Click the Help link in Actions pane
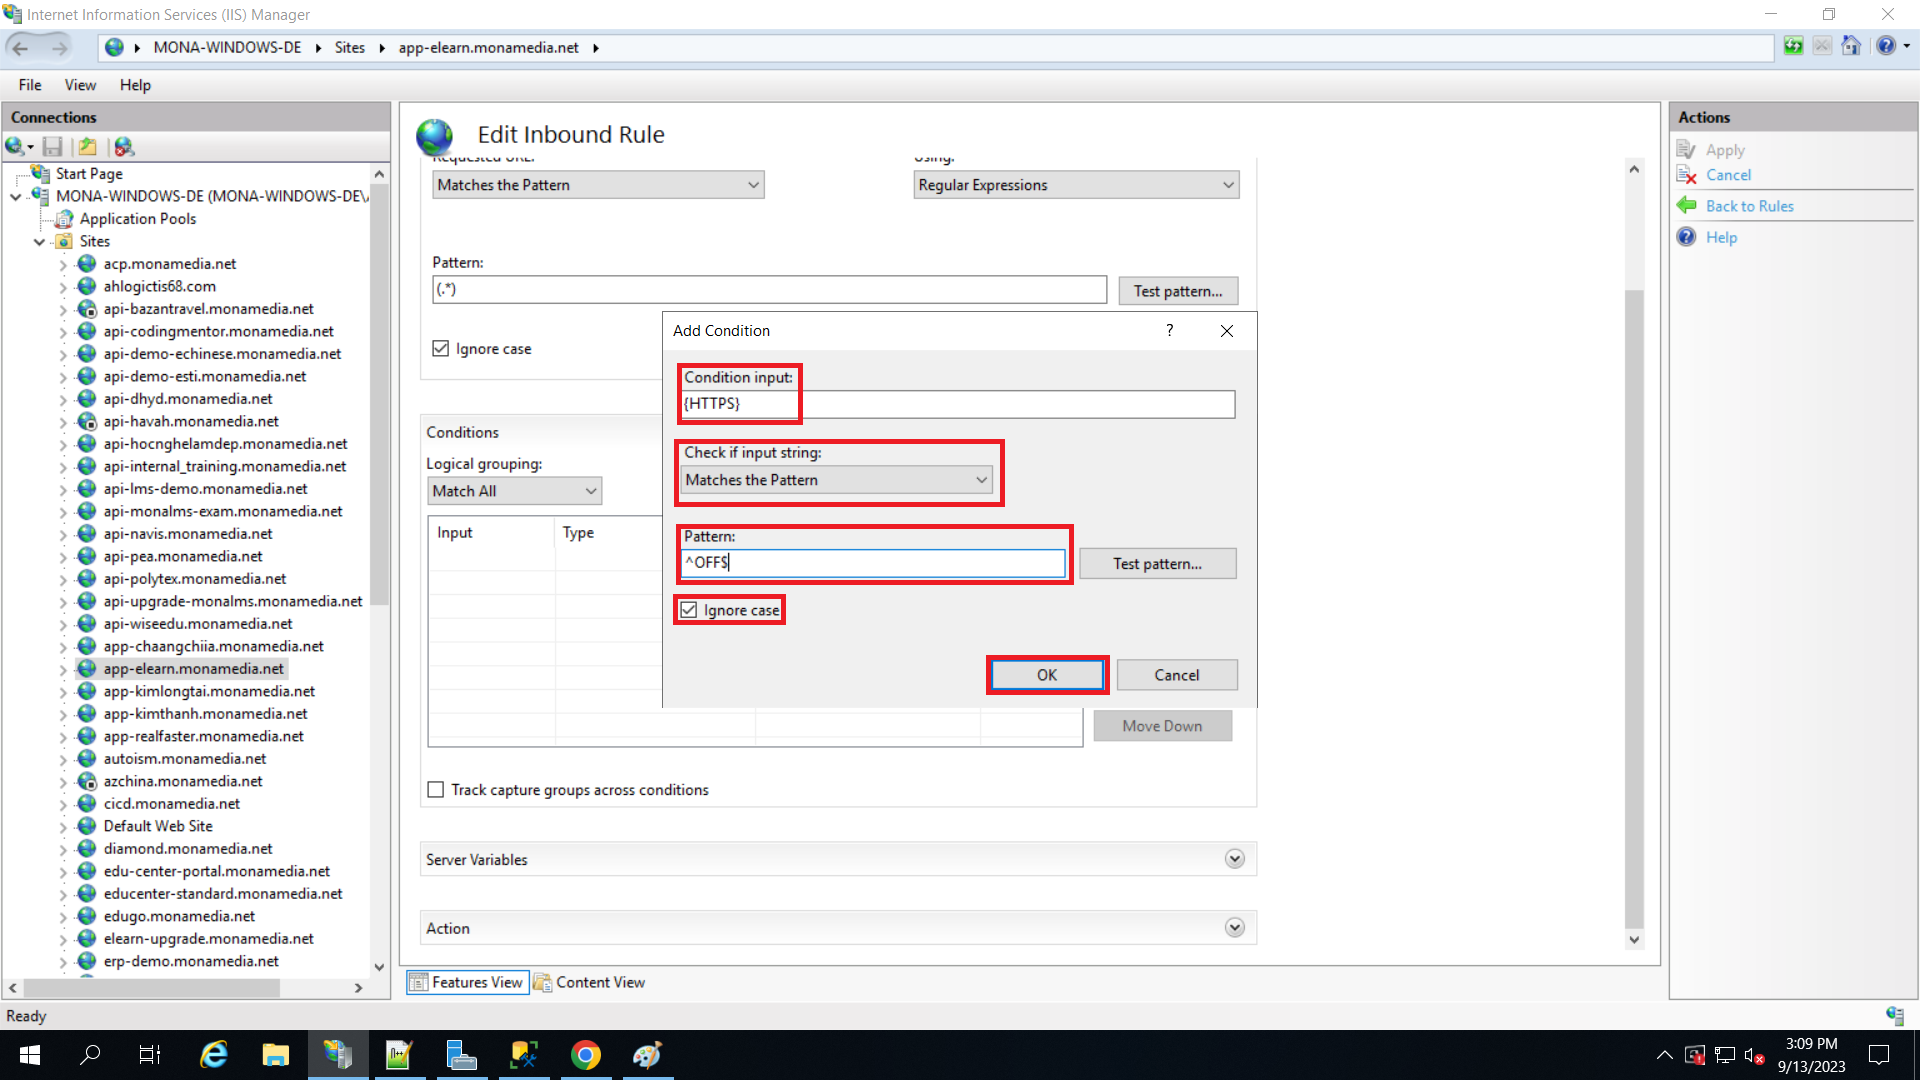1920x1080 pixels. point(1721,237)
